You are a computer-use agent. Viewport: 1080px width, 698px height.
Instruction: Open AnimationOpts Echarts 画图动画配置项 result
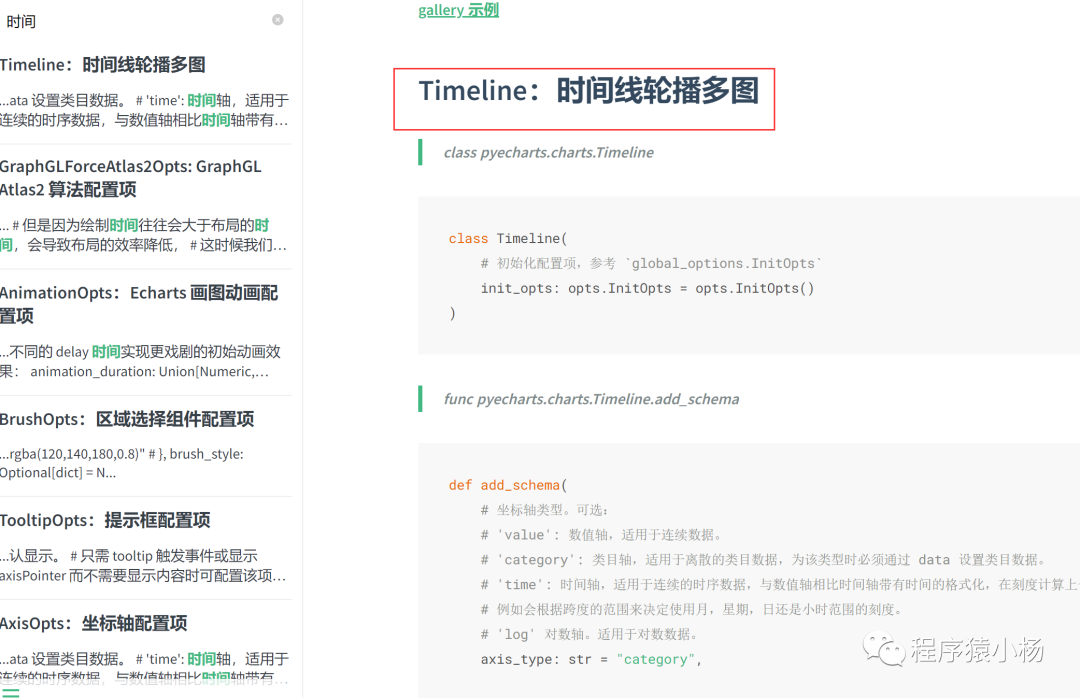point(138,304)
